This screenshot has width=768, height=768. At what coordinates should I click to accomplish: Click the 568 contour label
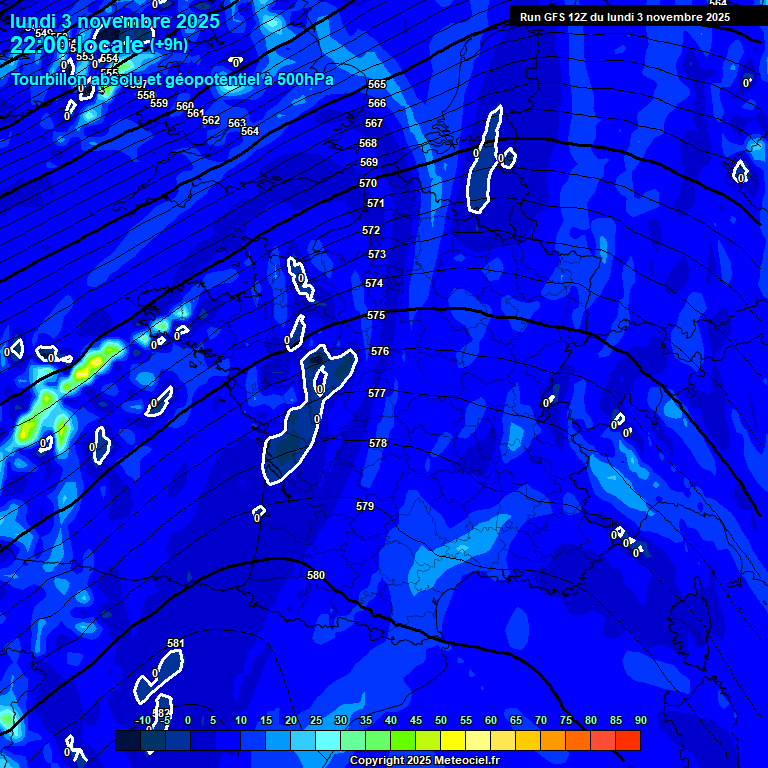click(x=368, y=143)
